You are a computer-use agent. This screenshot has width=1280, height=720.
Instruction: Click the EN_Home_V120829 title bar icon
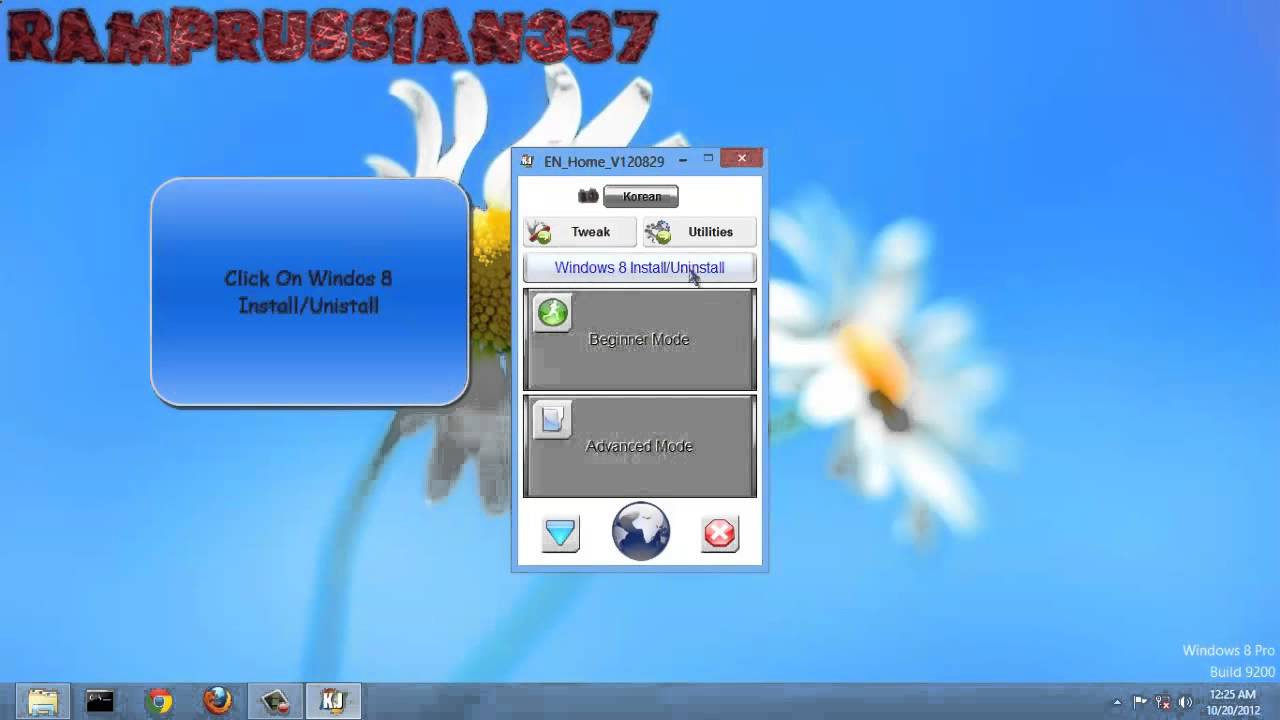528,161
